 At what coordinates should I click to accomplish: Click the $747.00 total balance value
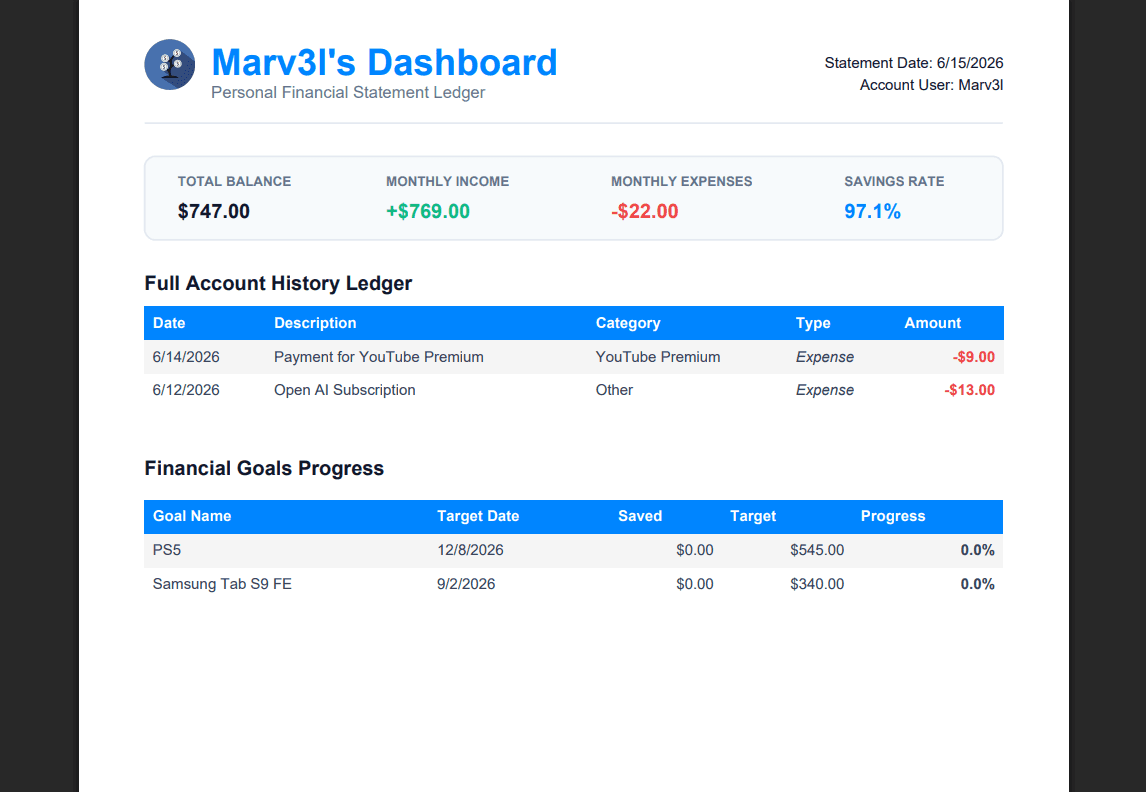pyautogui.click(x=214, y=211)
